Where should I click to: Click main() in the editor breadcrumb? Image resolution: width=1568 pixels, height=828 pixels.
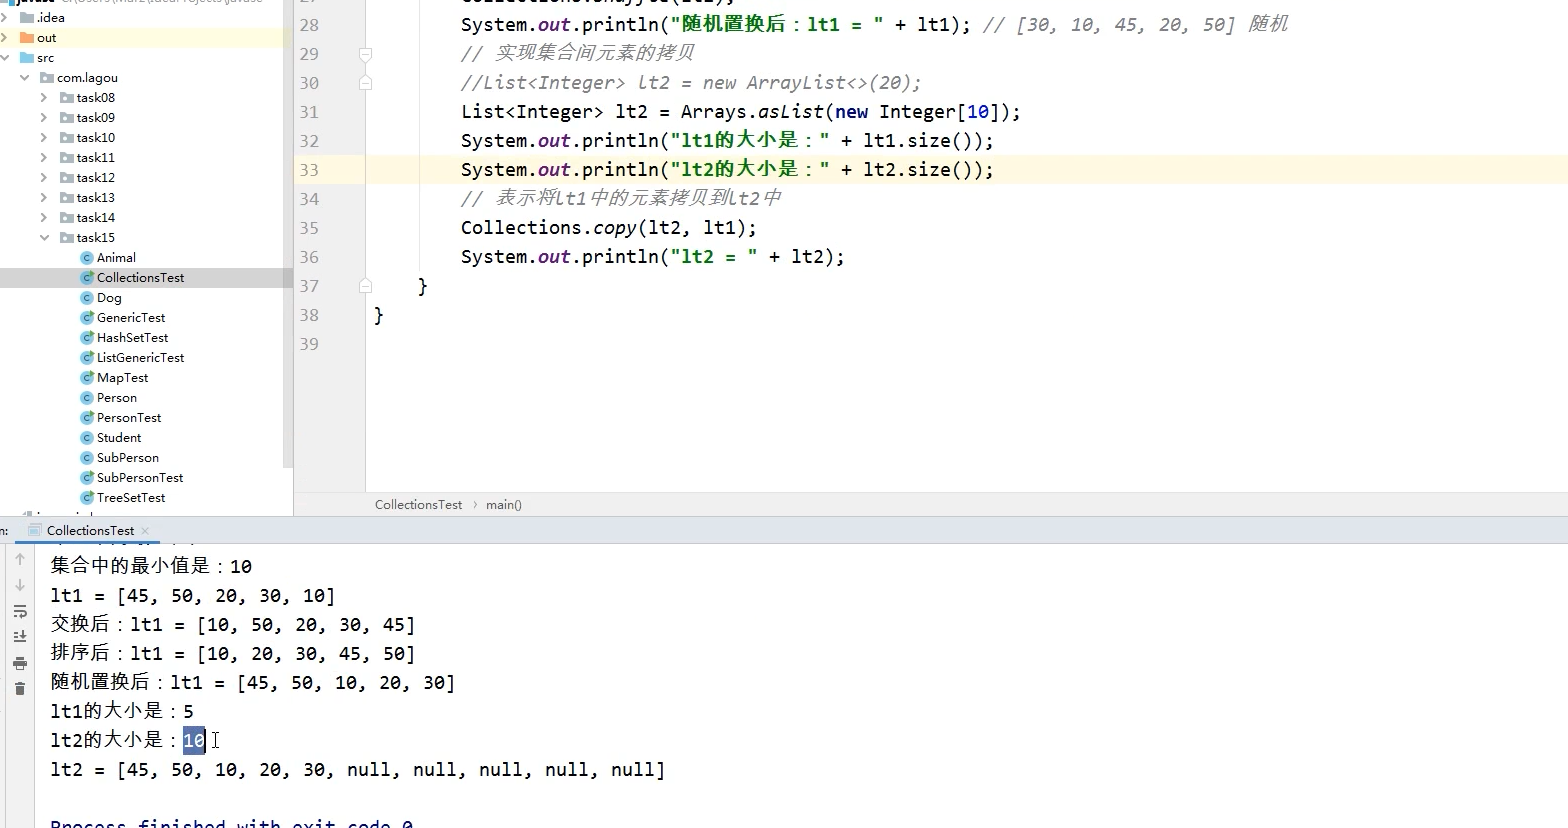[504, 505]
